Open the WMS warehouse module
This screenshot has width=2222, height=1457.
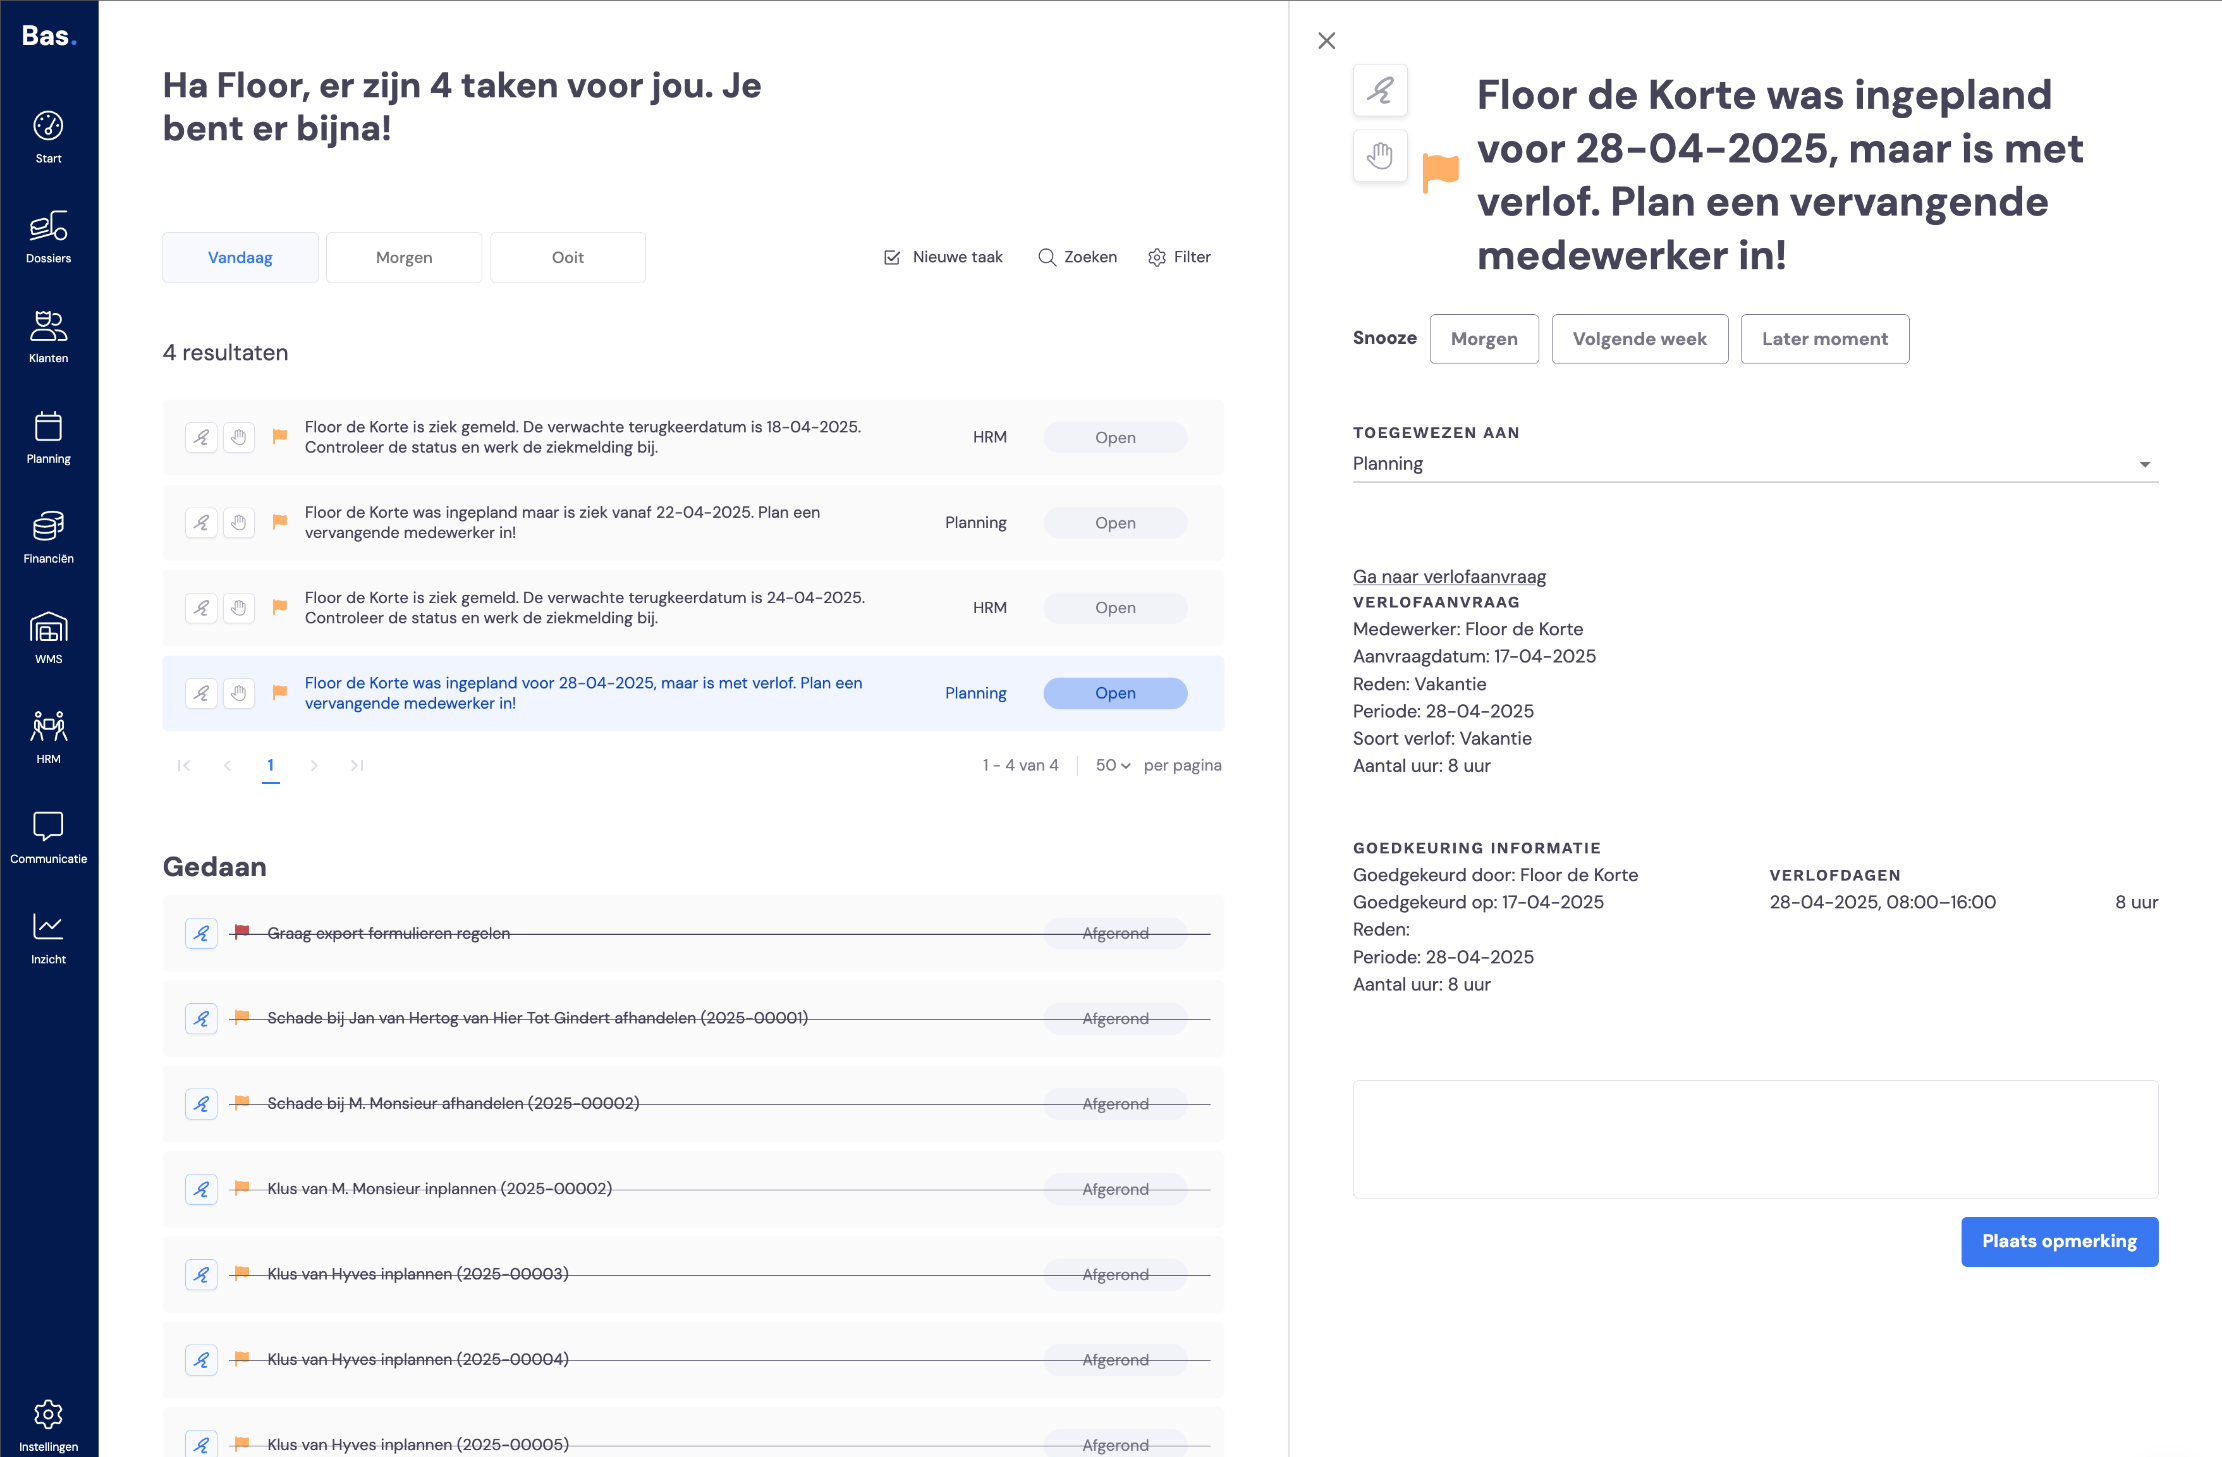(x=48, y=638)
